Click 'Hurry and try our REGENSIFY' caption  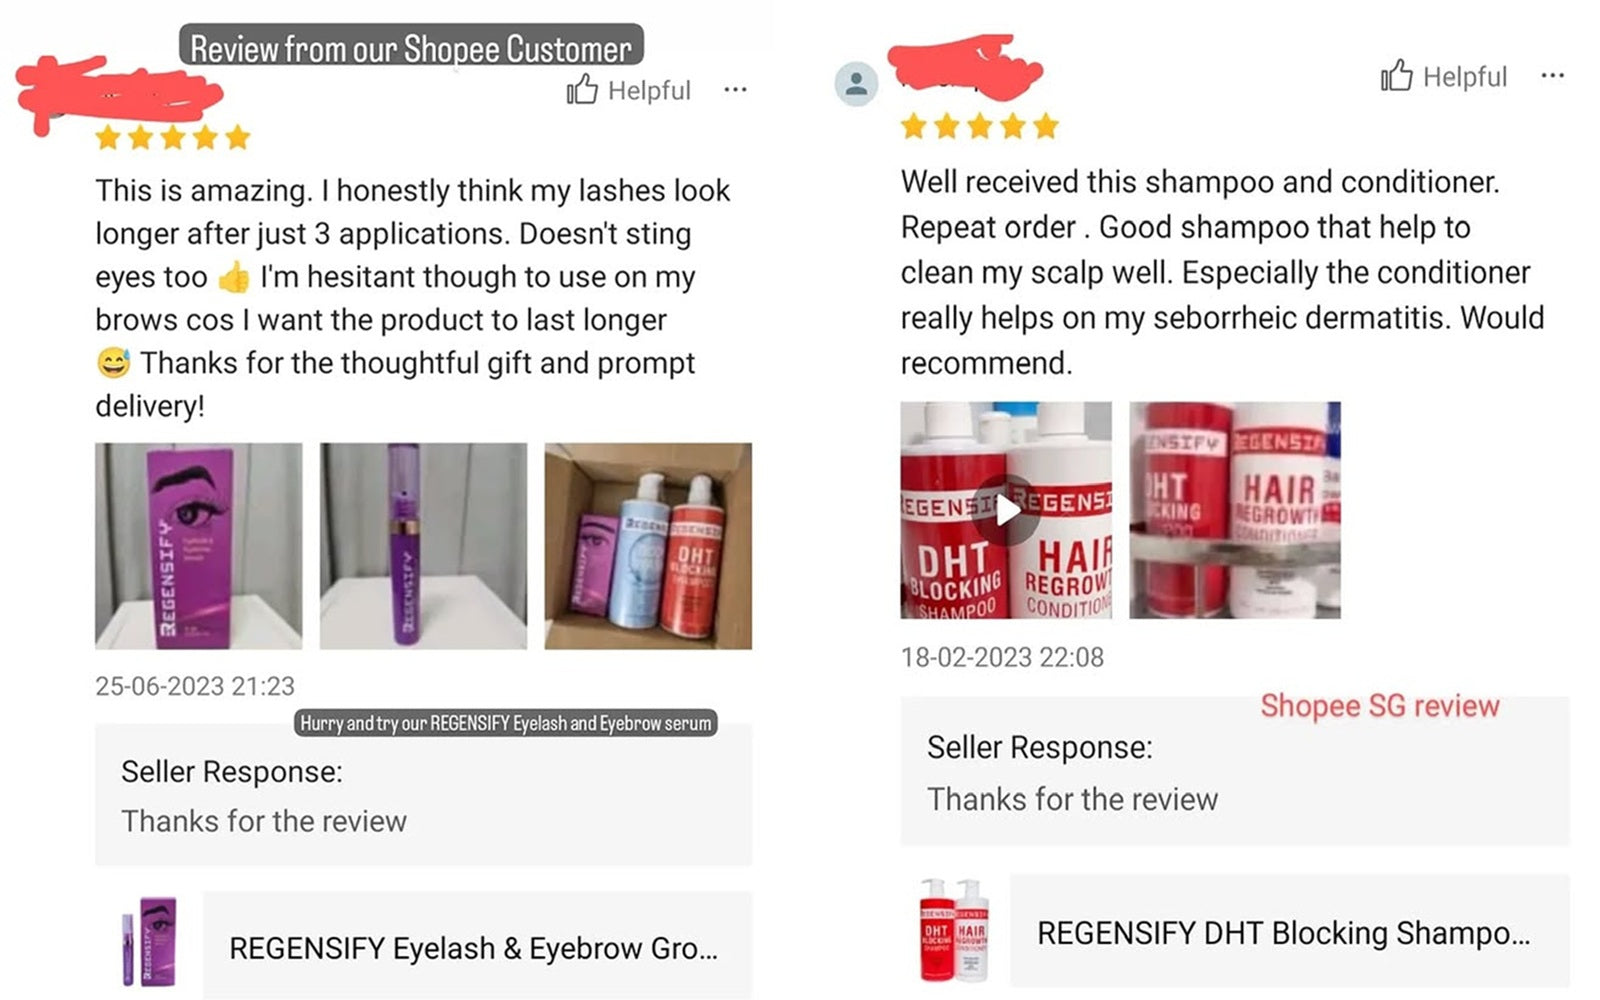pyautogui.click(x=506, y=723)
